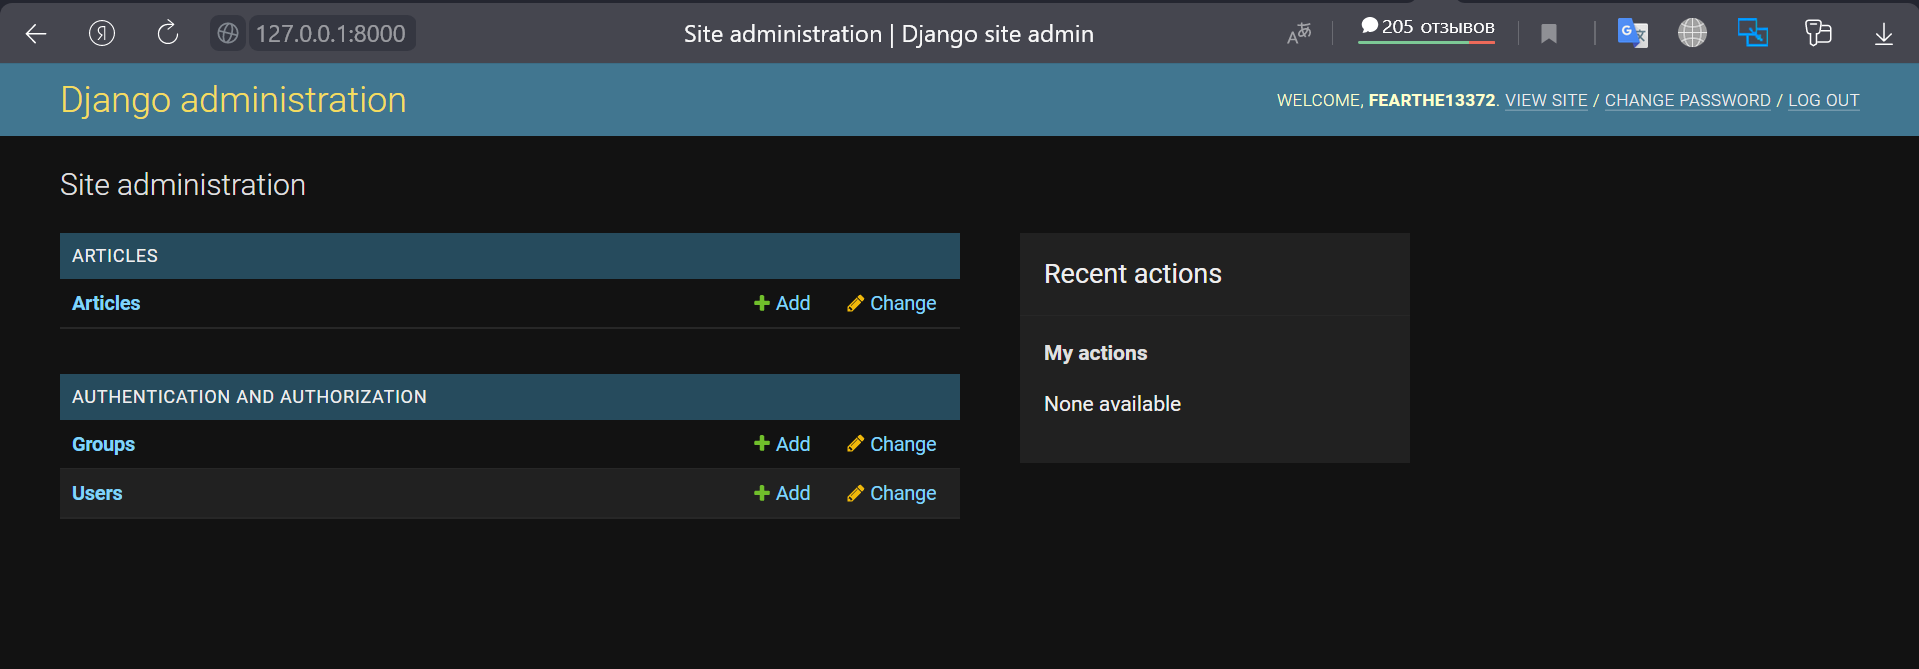1919x669 pixels.
Task: Open the chat bubbles extension icon
Action: pyautogui.click(x=1818, y=33)
